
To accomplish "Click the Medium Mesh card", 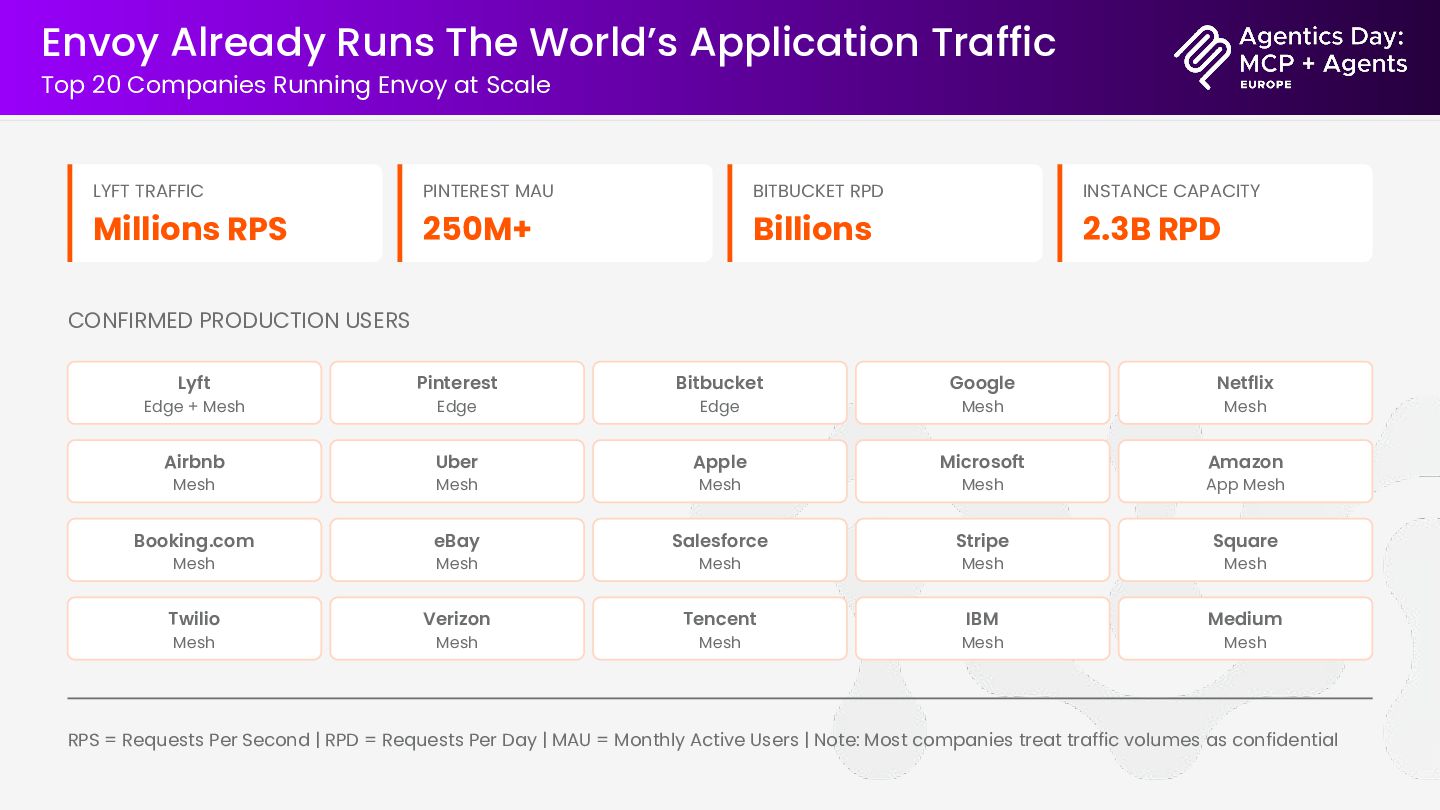I will point(1245,629).
